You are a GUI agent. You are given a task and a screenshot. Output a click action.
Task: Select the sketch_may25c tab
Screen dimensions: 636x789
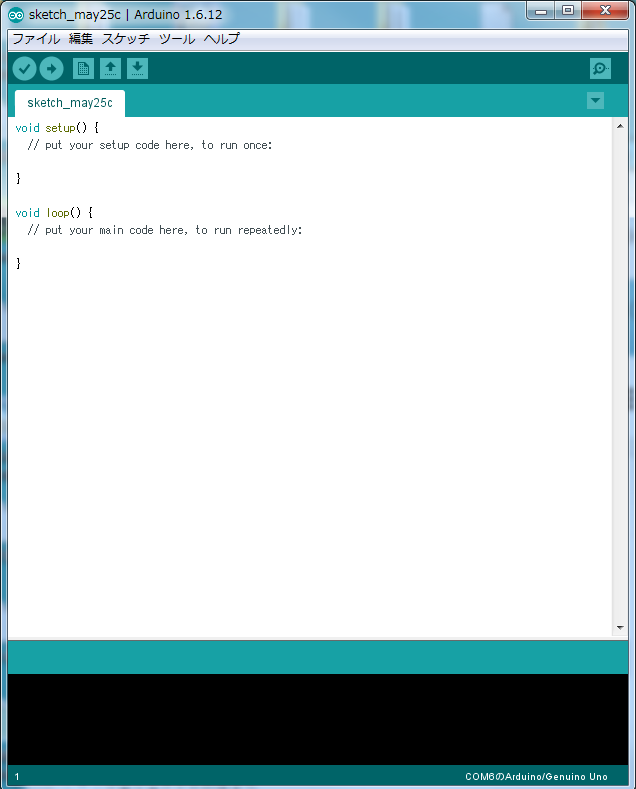70,103
